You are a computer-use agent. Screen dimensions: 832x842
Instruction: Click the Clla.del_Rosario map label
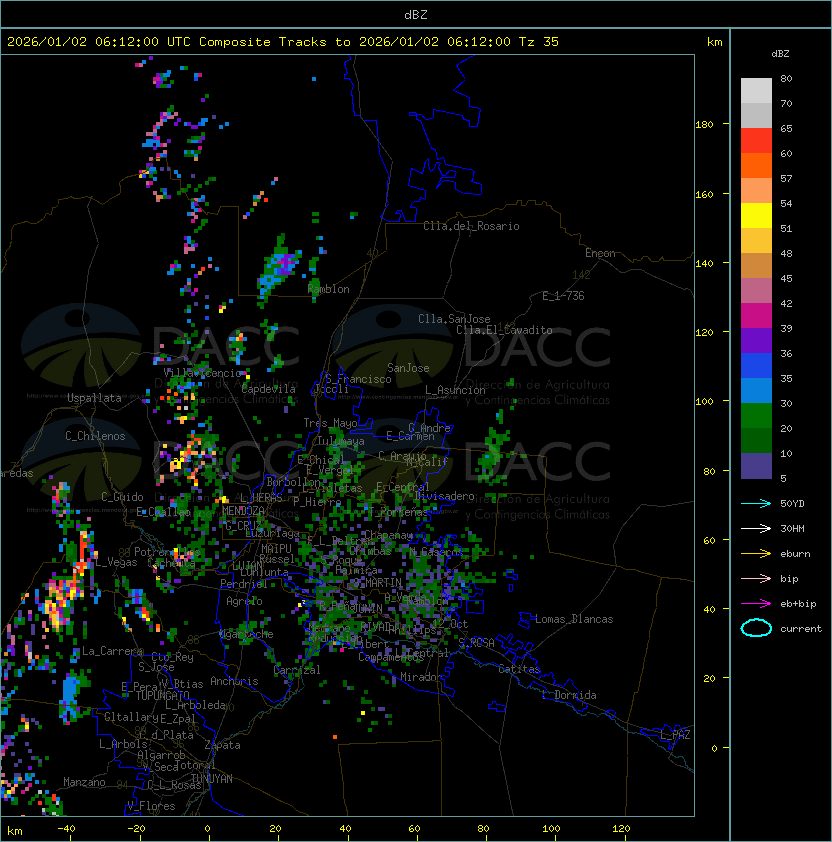[471, 226]
